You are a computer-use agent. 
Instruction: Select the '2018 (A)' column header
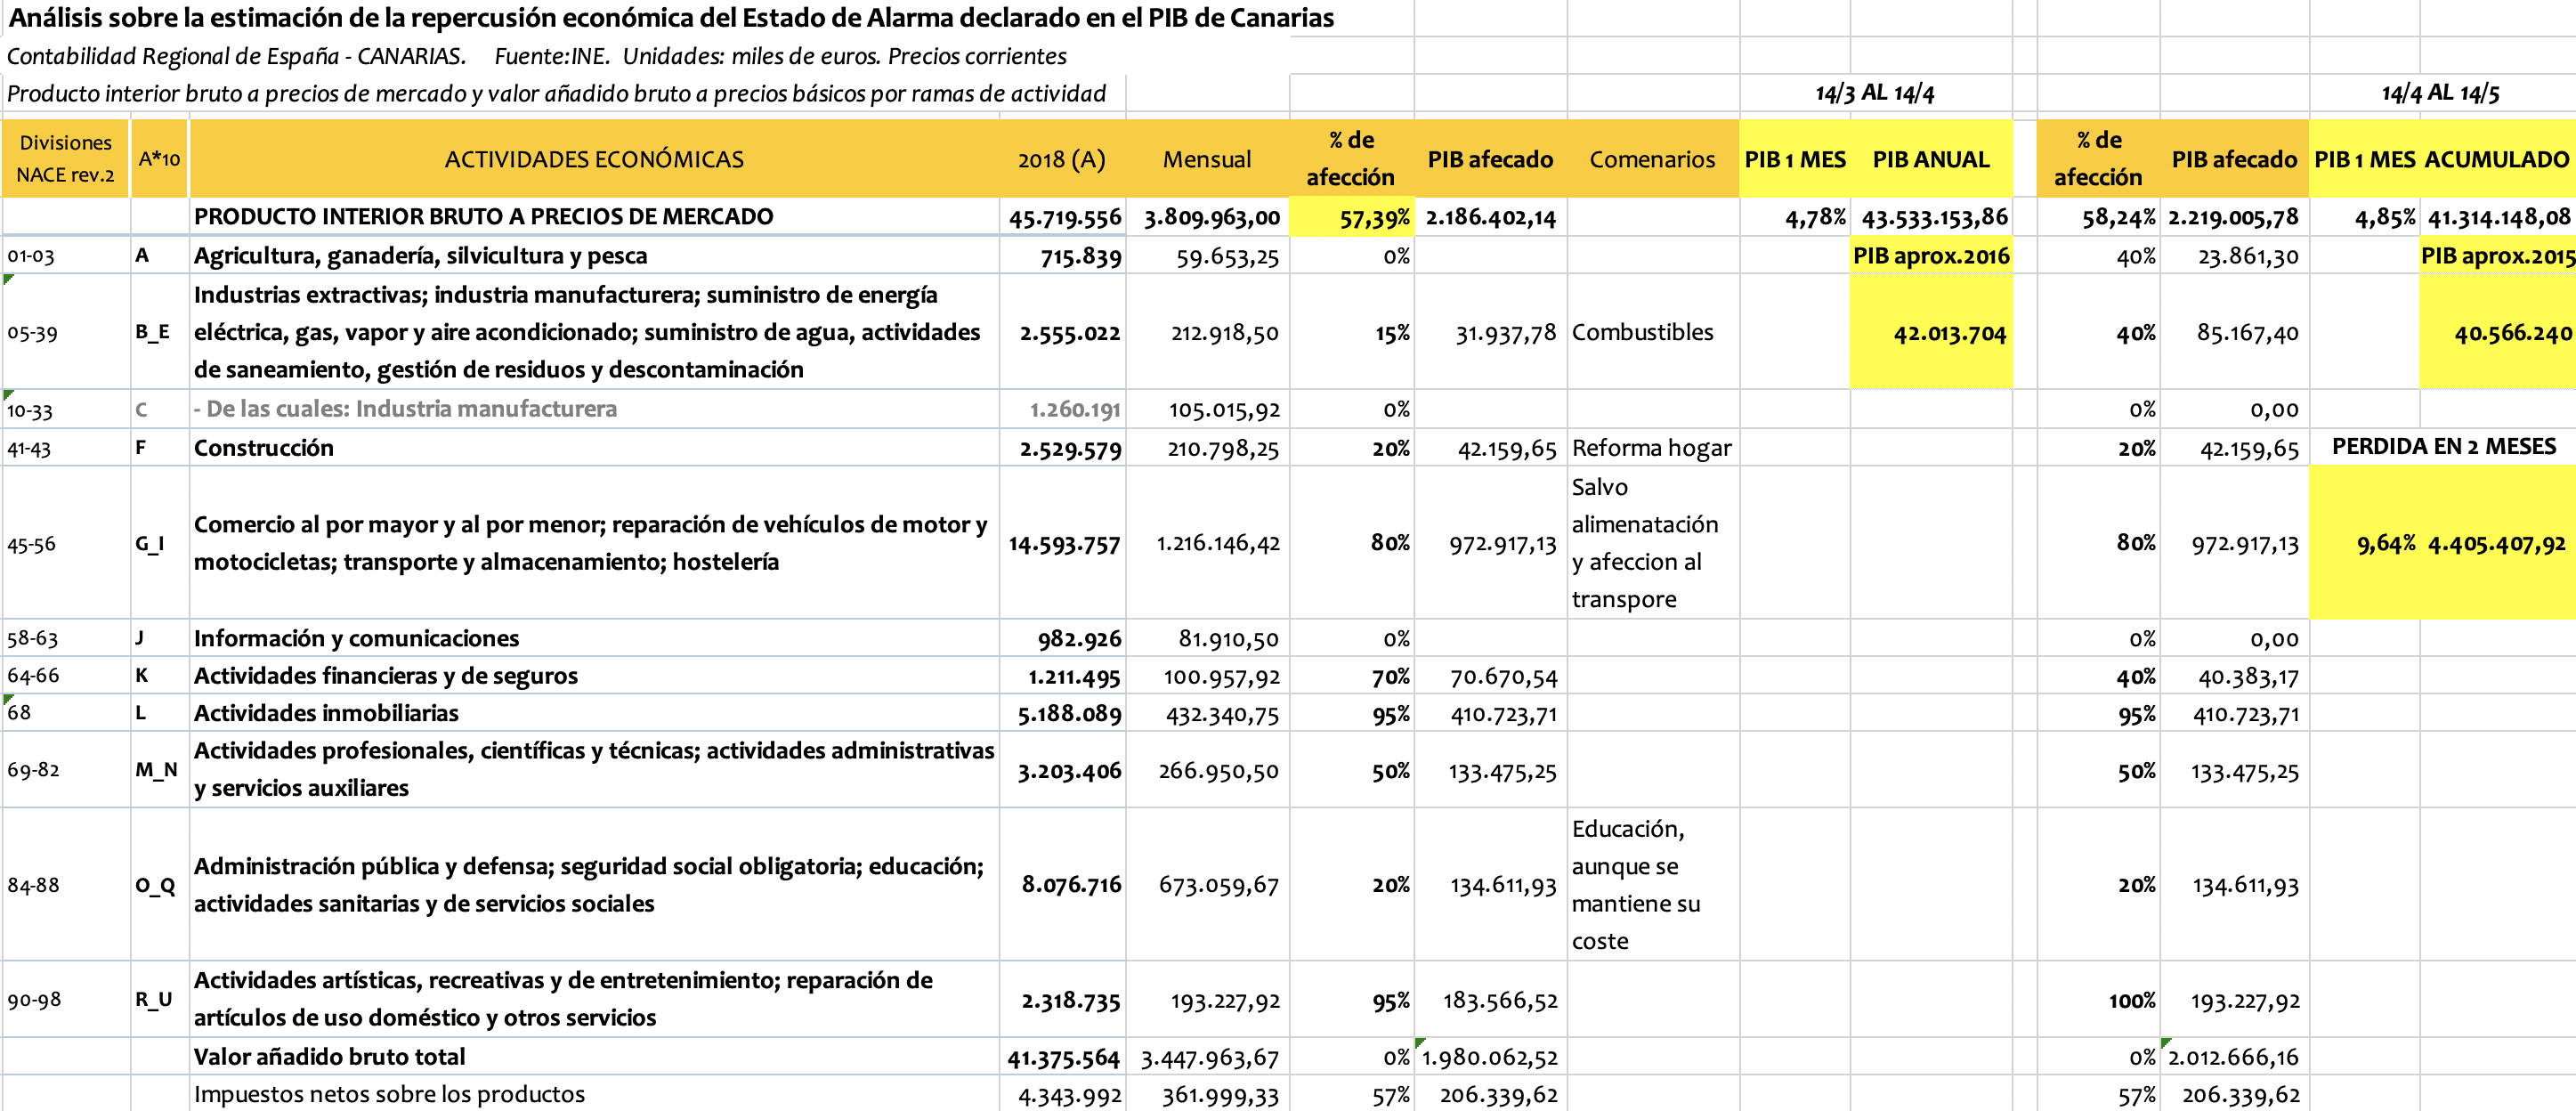click(1061, 159)
